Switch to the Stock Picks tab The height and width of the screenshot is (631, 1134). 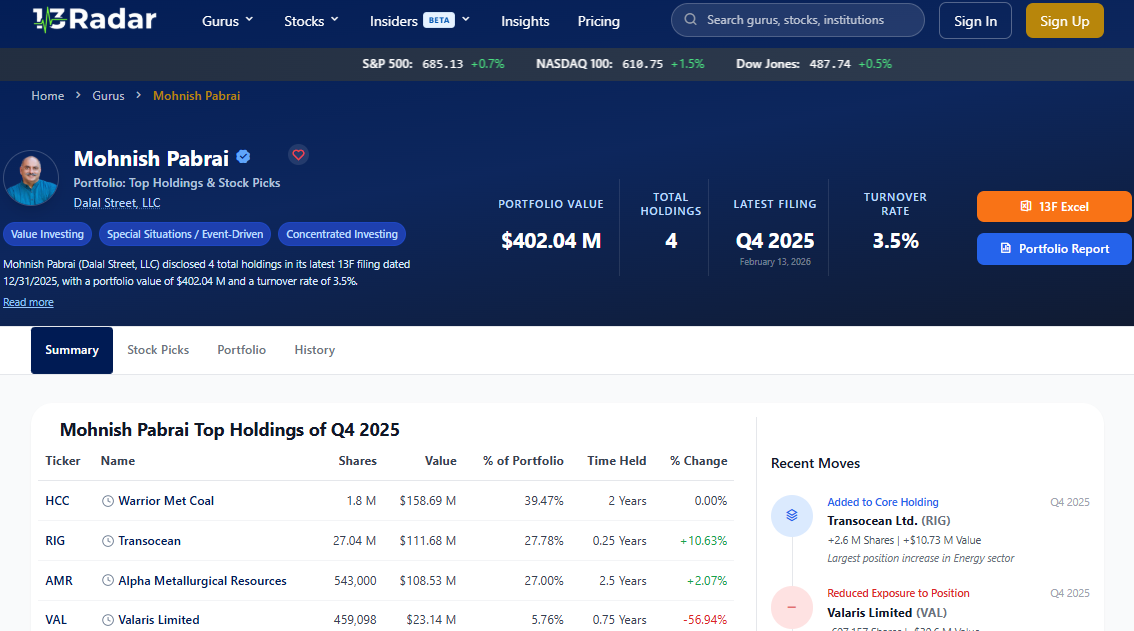tap(158, 350)
